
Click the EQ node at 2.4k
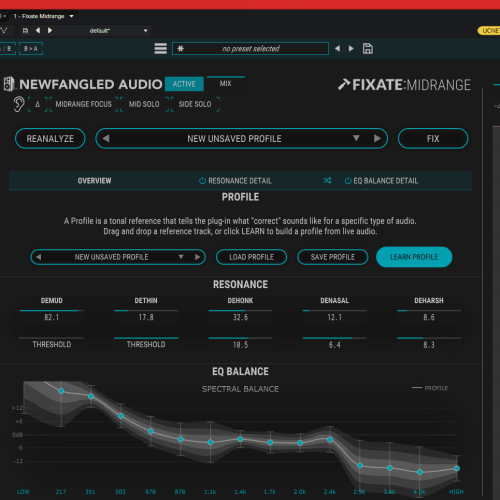click(x=330, y=440)
